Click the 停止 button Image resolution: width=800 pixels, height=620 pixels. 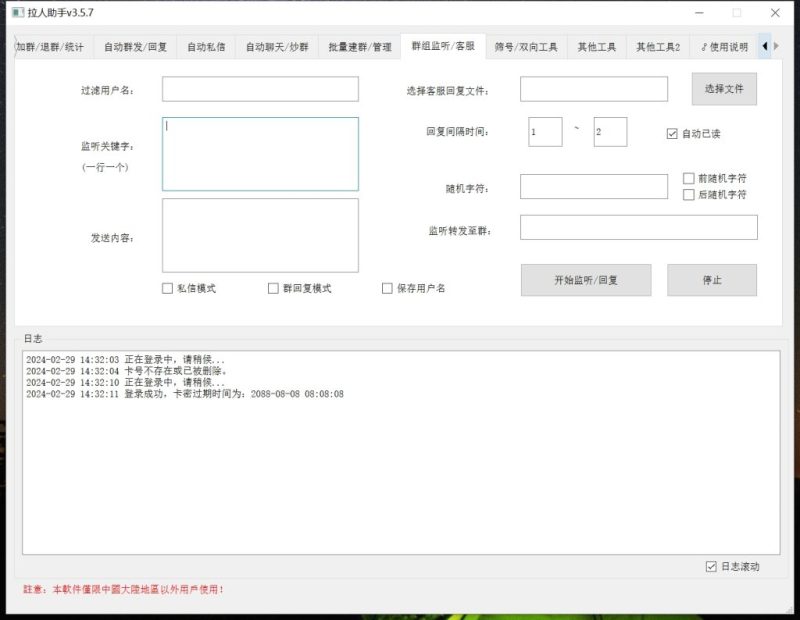tap(712, 280)
